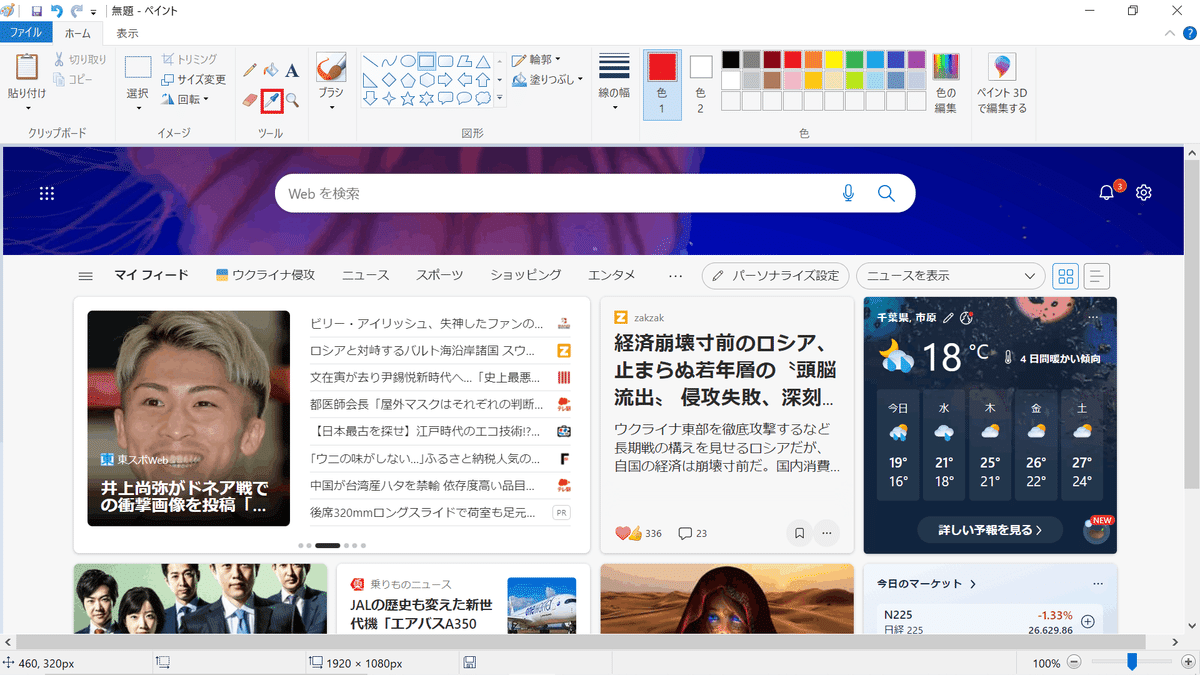Expand the arrow below 選択
1200x675 pixels.
[x=138, y=108]
